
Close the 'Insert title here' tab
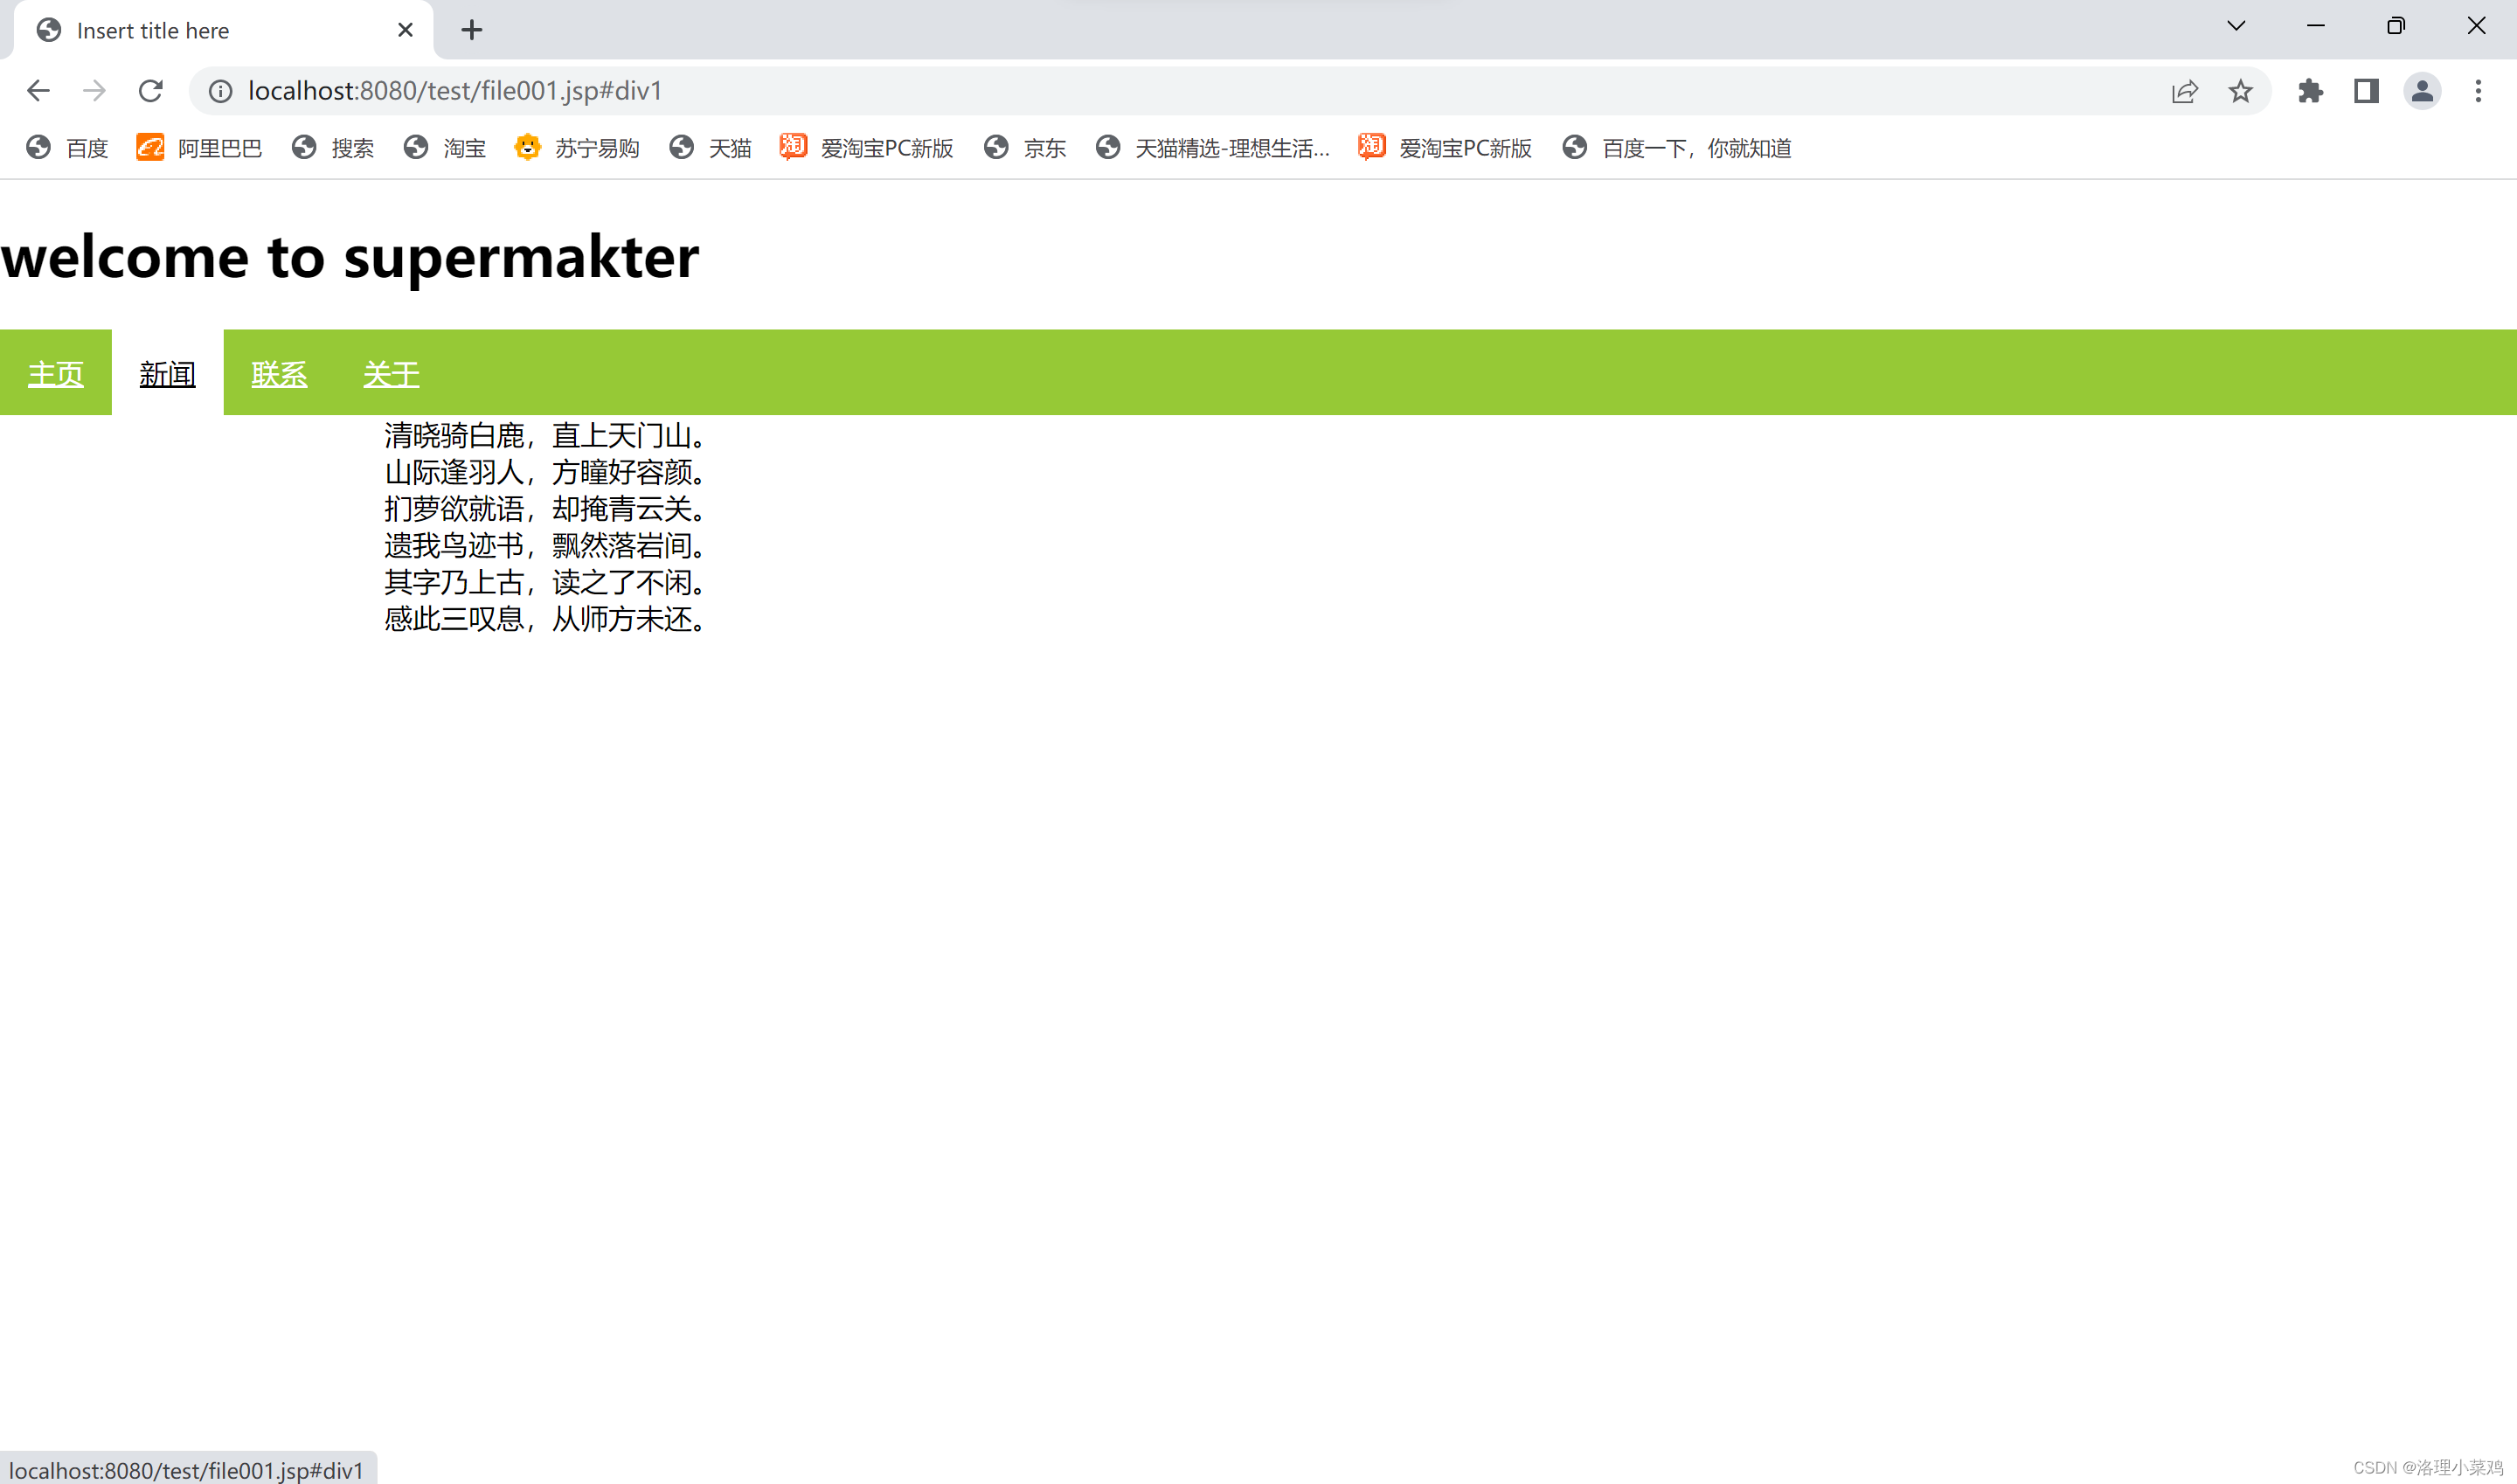coord(405,30)
